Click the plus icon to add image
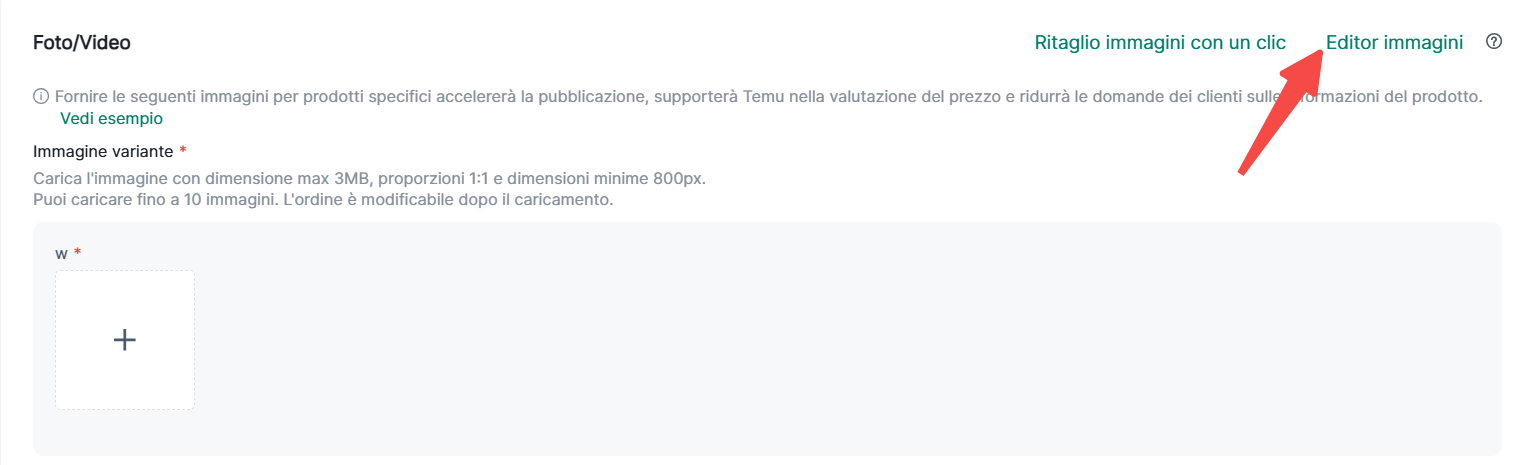The image size is (1515, 465). [x=124, y=340]
